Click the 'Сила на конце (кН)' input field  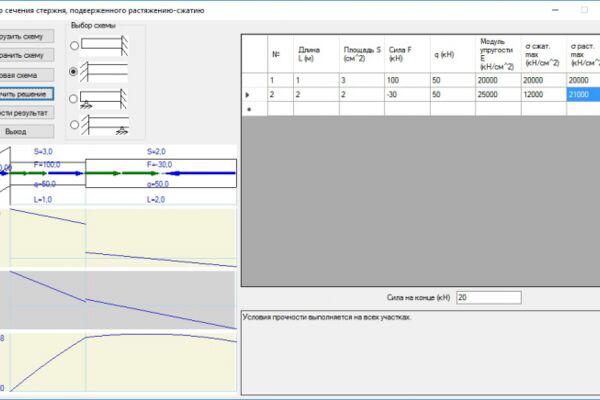[489, 297]
